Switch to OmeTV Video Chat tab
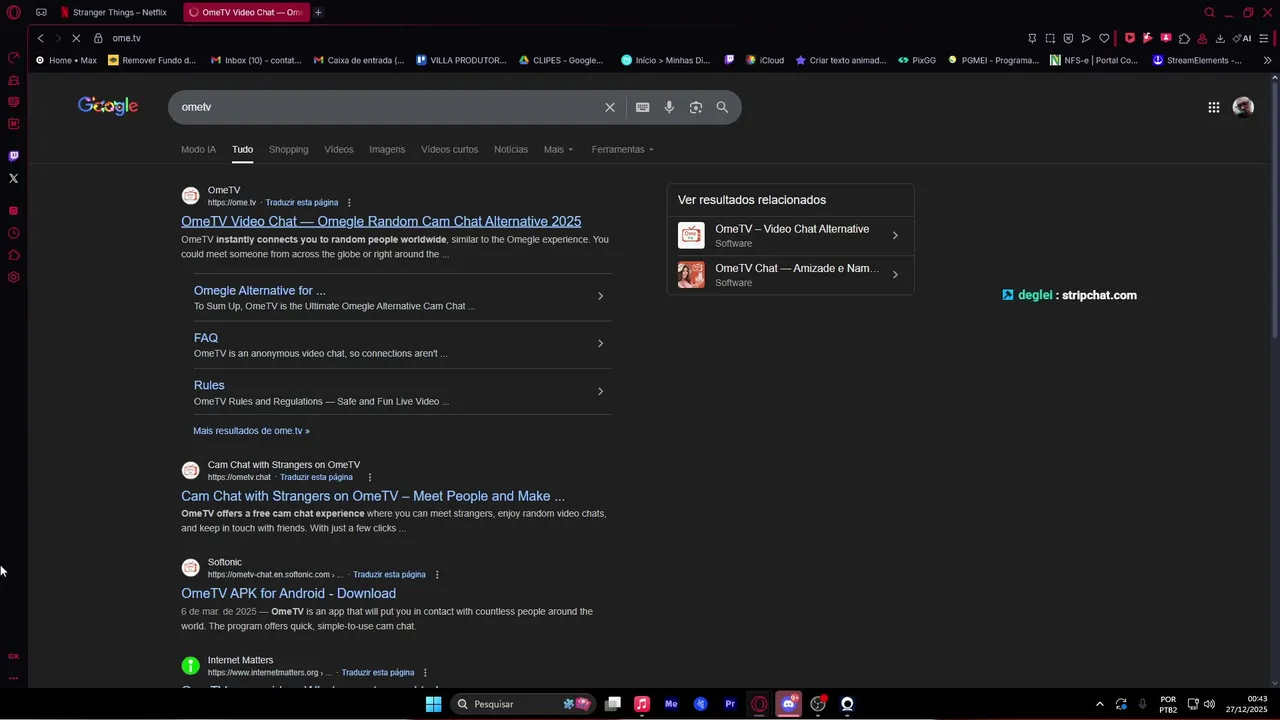Image resolution: width=1280 pixels, height=720 pixels. click(x=246, y=12)
